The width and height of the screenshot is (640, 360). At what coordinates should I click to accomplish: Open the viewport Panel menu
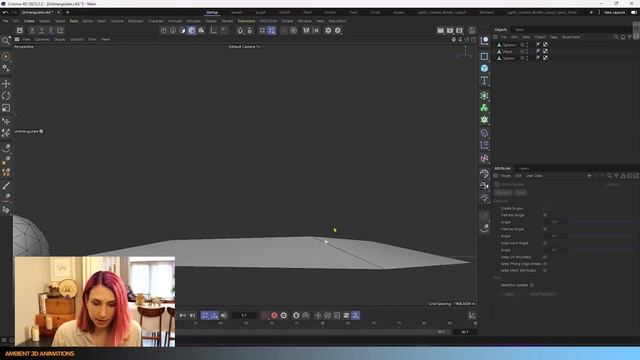(105, 40)
